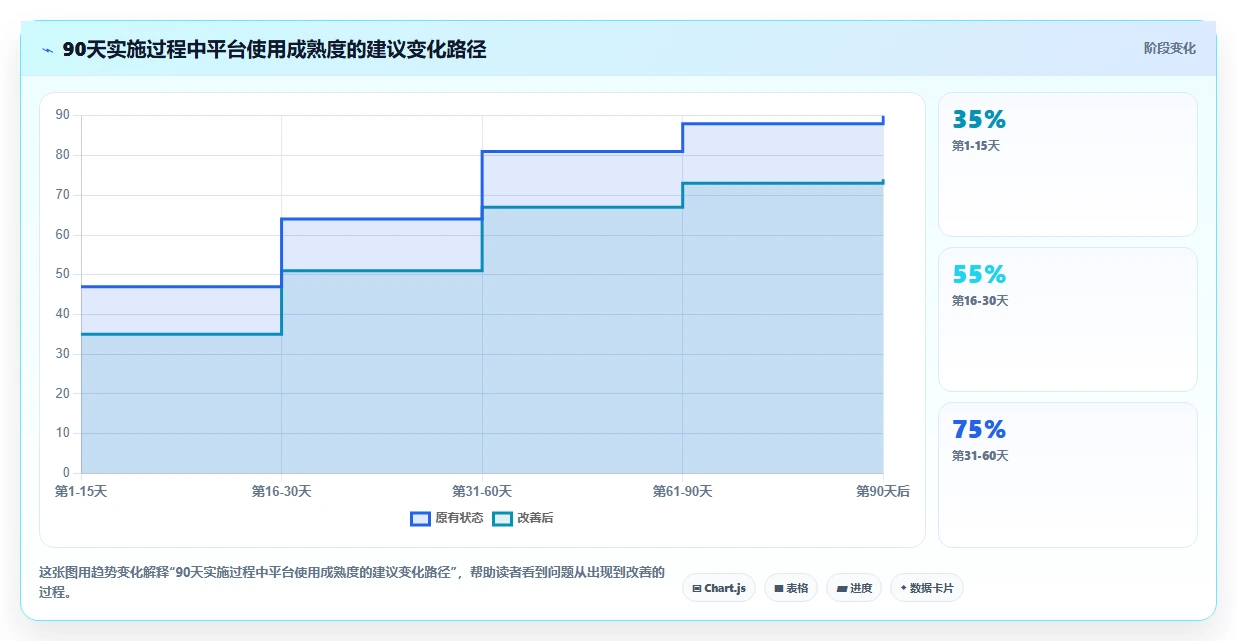This screenshot has width=1237, height=641.
Task: Click the 第31-60天 x-axis label
Action: coord(482,491)
